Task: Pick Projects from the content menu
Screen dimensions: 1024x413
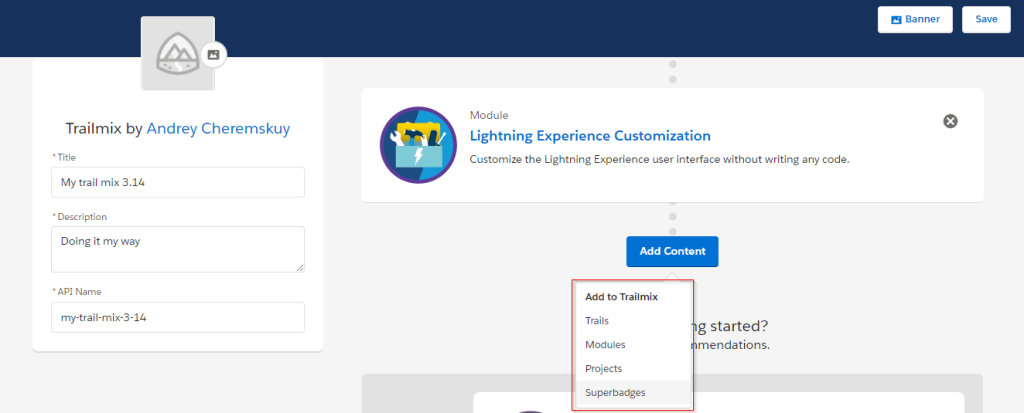Action: [603, 369]
